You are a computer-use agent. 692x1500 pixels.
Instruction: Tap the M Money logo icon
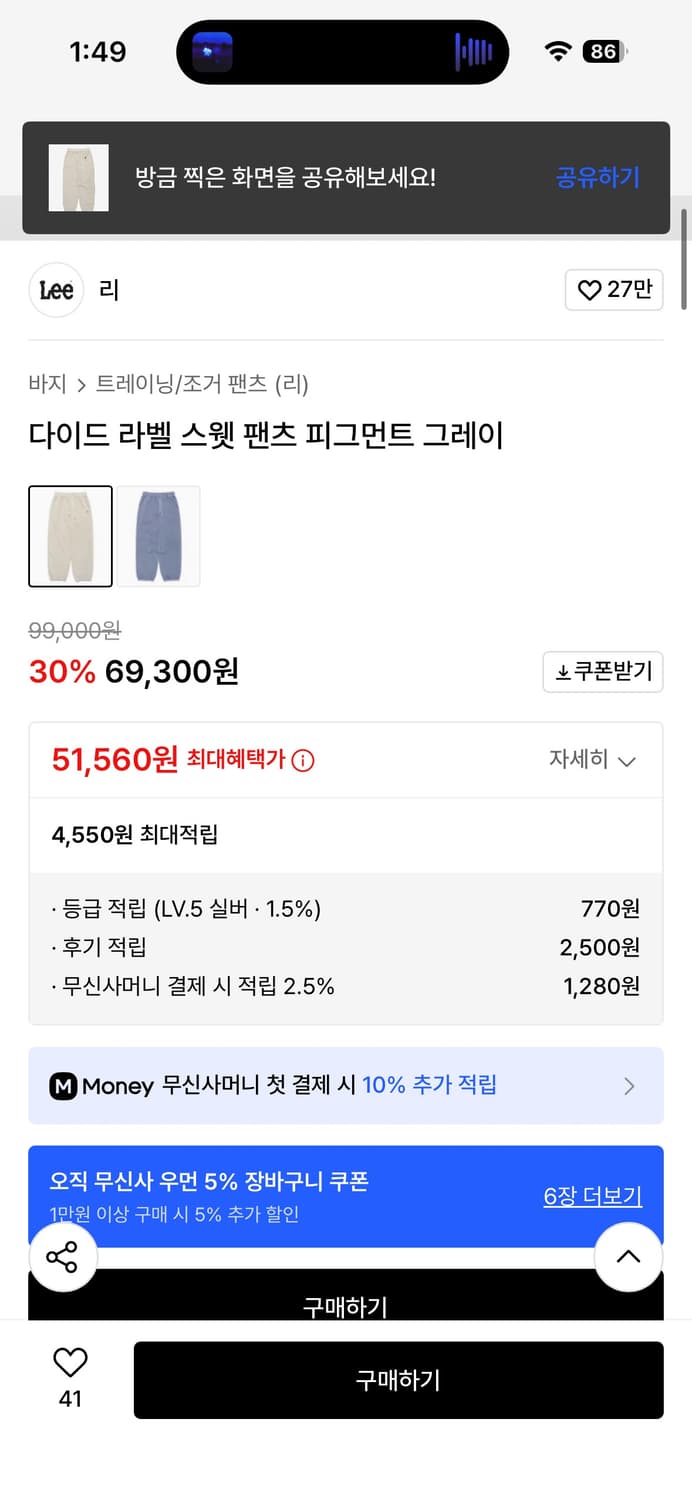(65, 1084)
